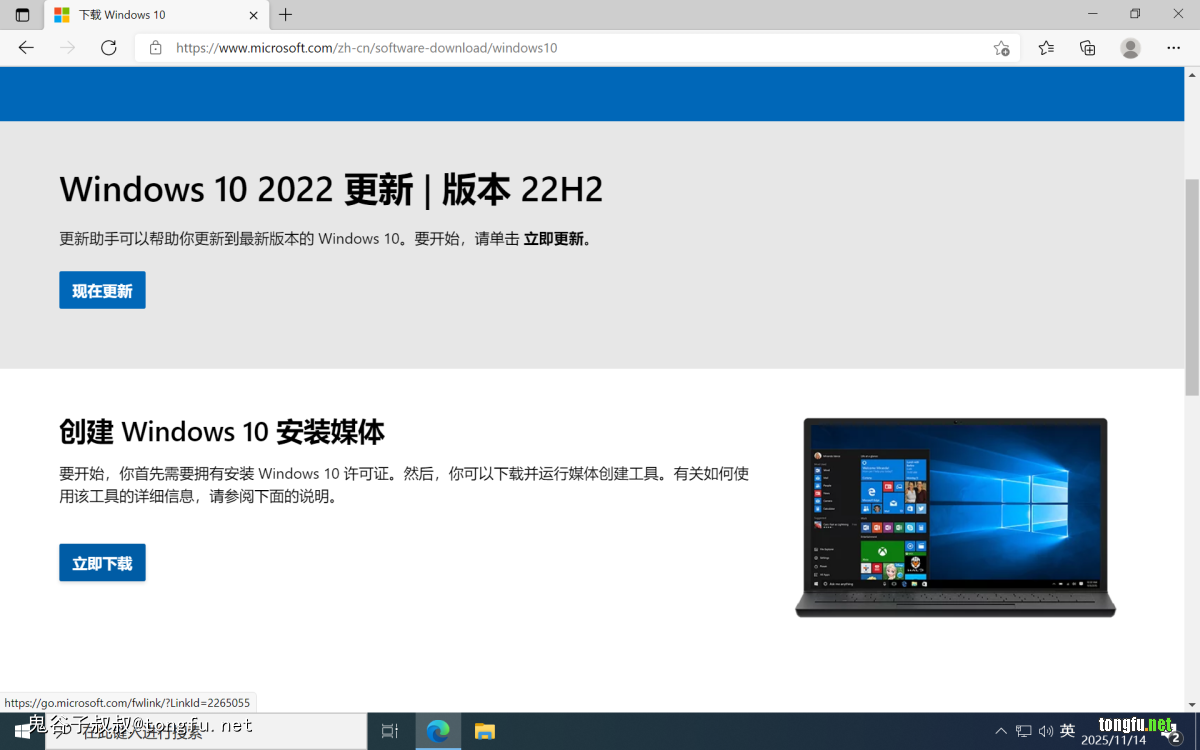Viewport: 1200px width, 750px height.
Task: Expand the hidden system tray icons
Action: (x=1001, y=731)
